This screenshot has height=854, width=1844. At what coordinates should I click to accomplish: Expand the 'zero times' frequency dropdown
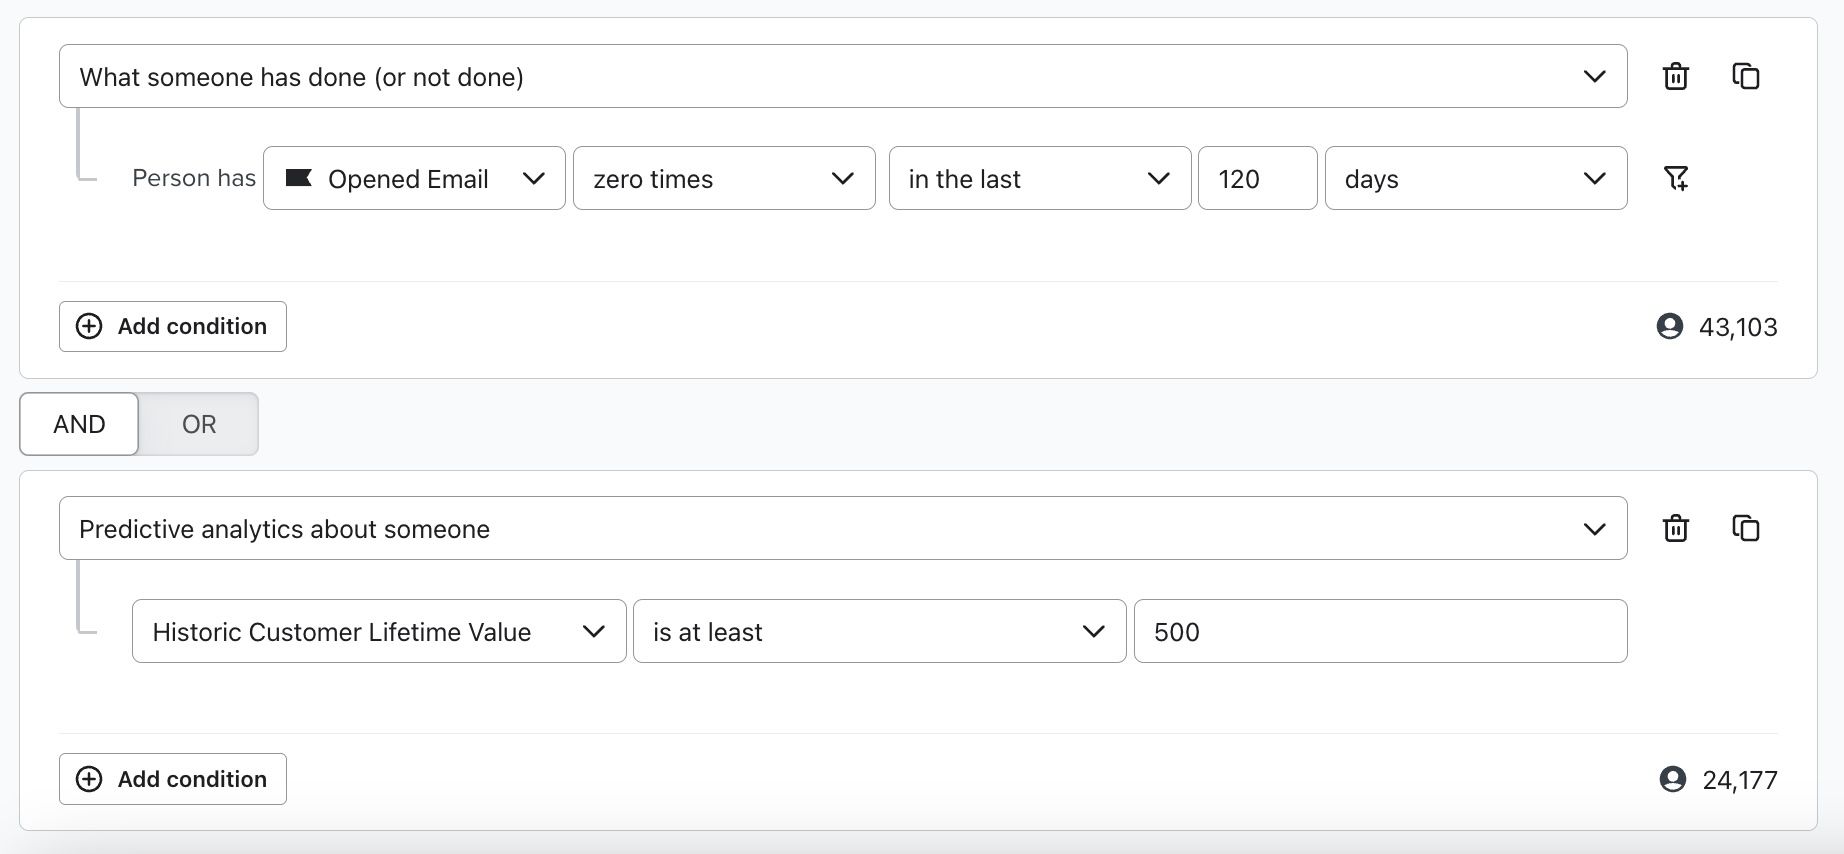coord(723,179)
